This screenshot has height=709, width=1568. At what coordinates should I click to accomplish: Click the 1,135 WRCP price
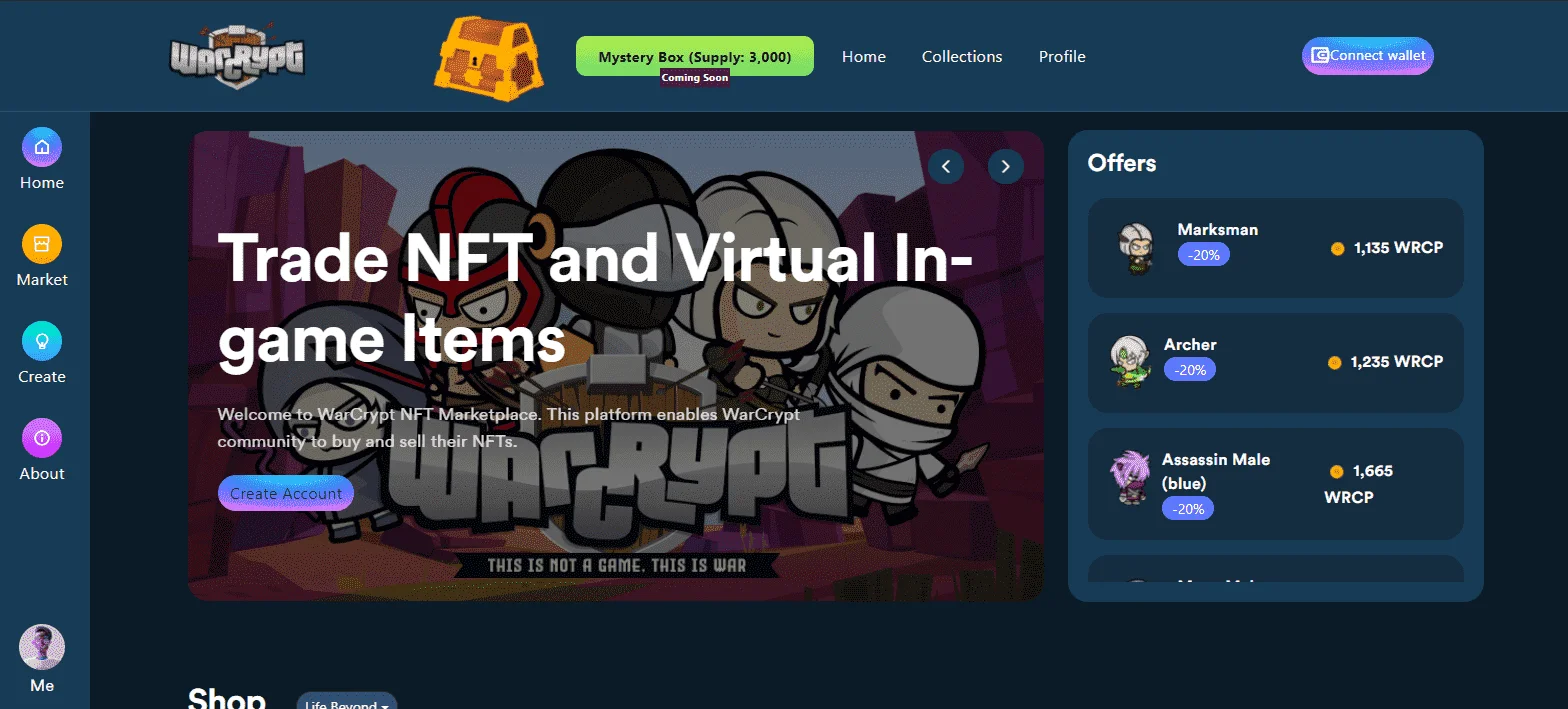(1399, 247)
